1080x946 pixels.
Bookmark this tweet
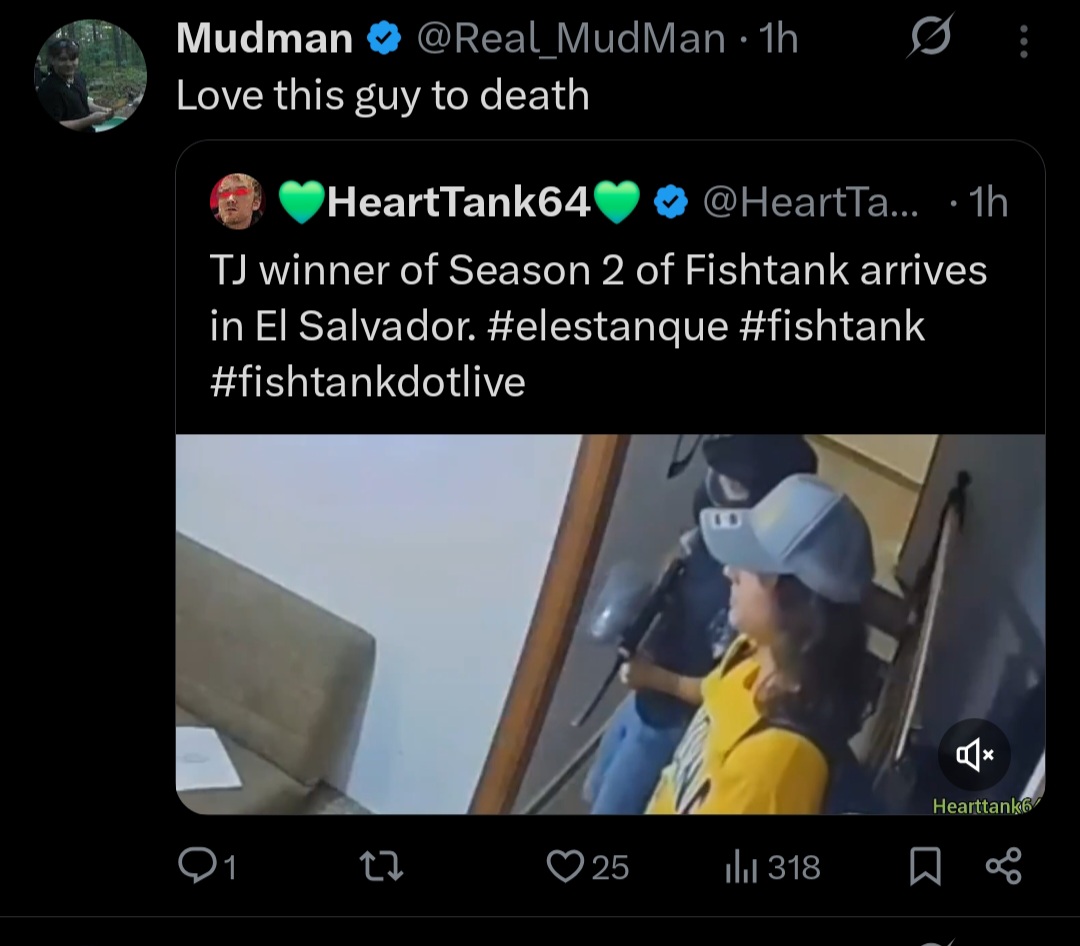click(925, 866)
